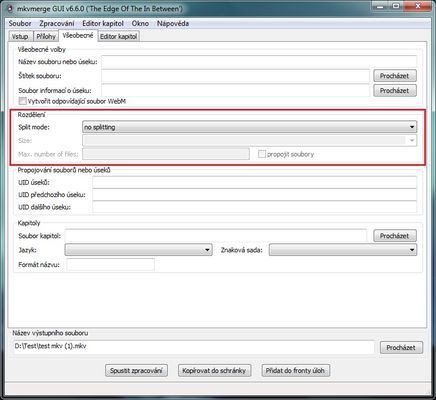Click the Přidat do fronty úloh button
The height and width of the screenshot is (400, 436).
295,370
